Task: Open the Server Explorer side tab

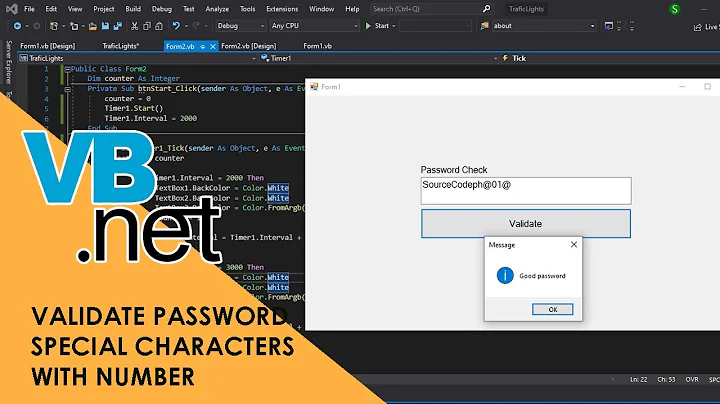Action: (x=9, y=62)
